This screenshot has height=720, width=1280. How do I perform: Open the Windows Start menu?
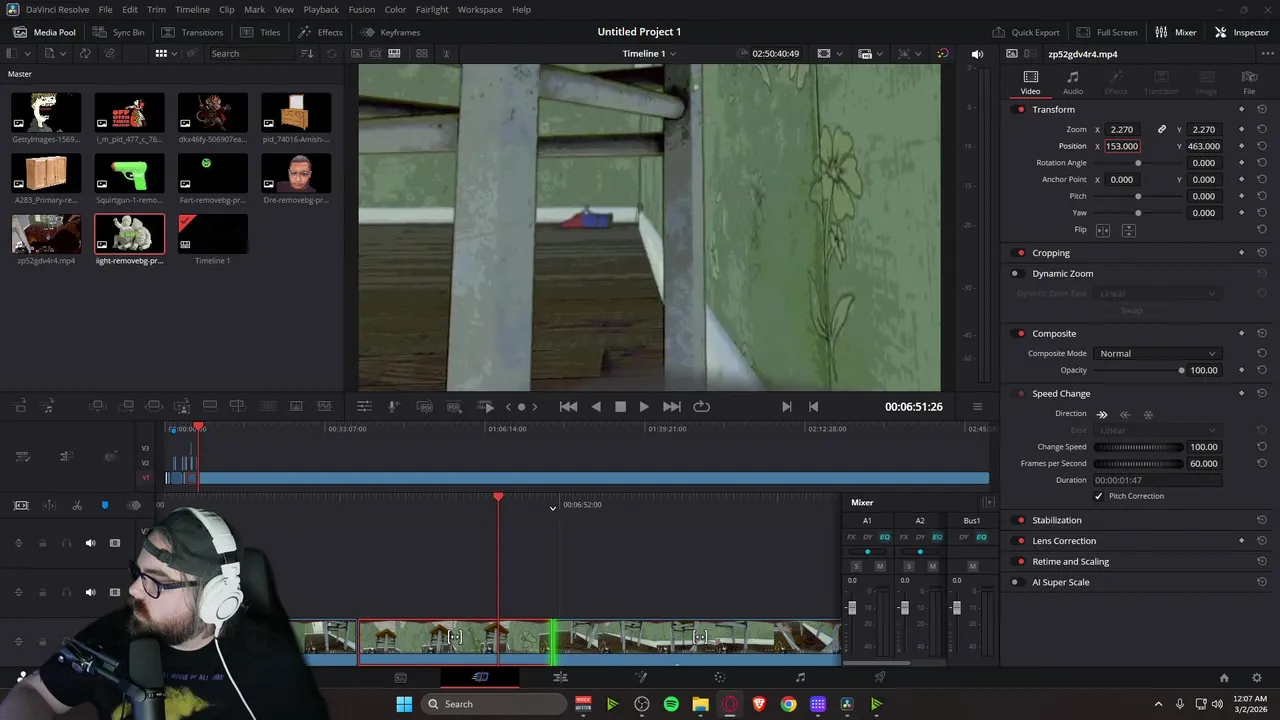click(404, 704)
